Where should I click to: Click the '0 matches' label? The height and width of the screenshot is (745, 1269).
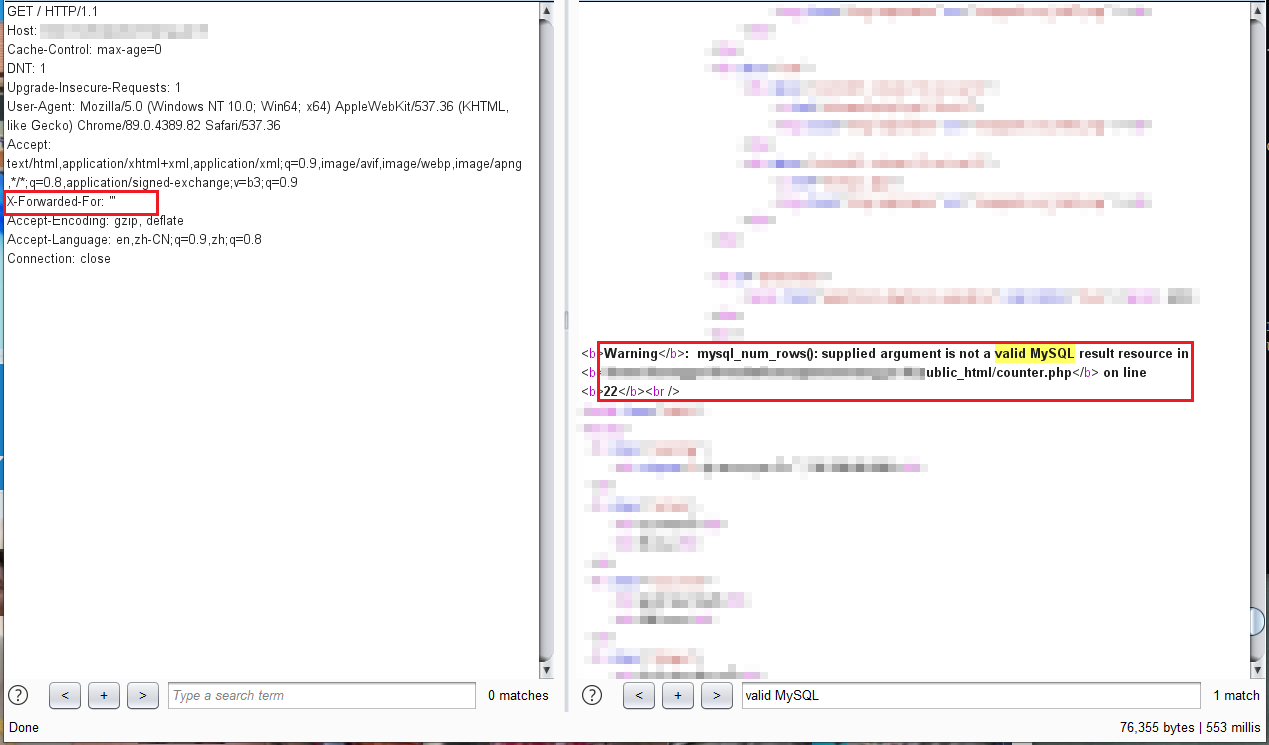518,695
